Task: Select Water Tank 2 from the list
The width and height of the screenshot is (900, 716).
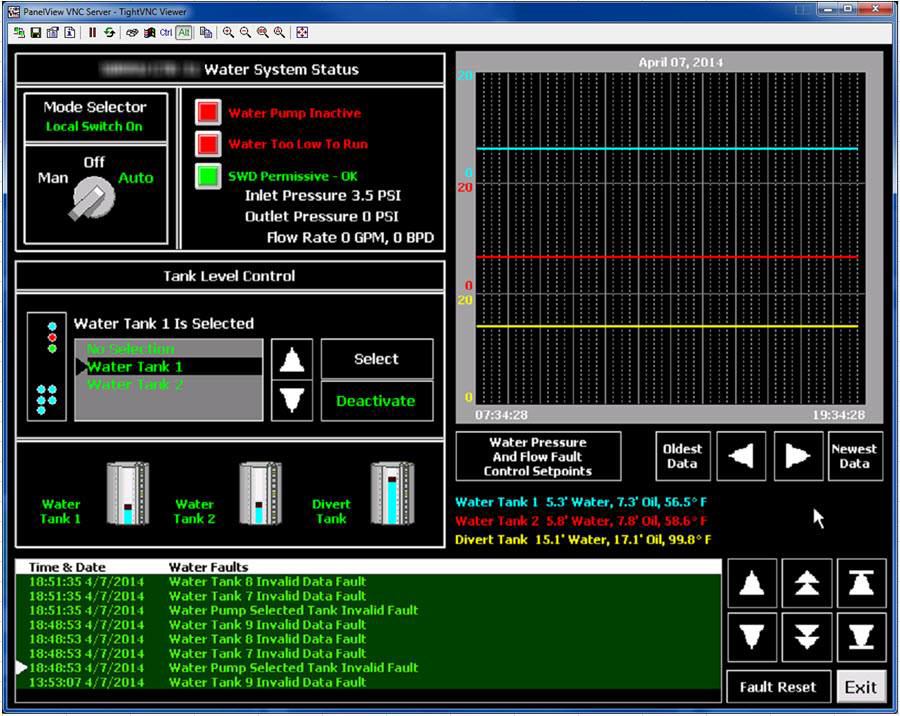Action: (x=136, y=384)
